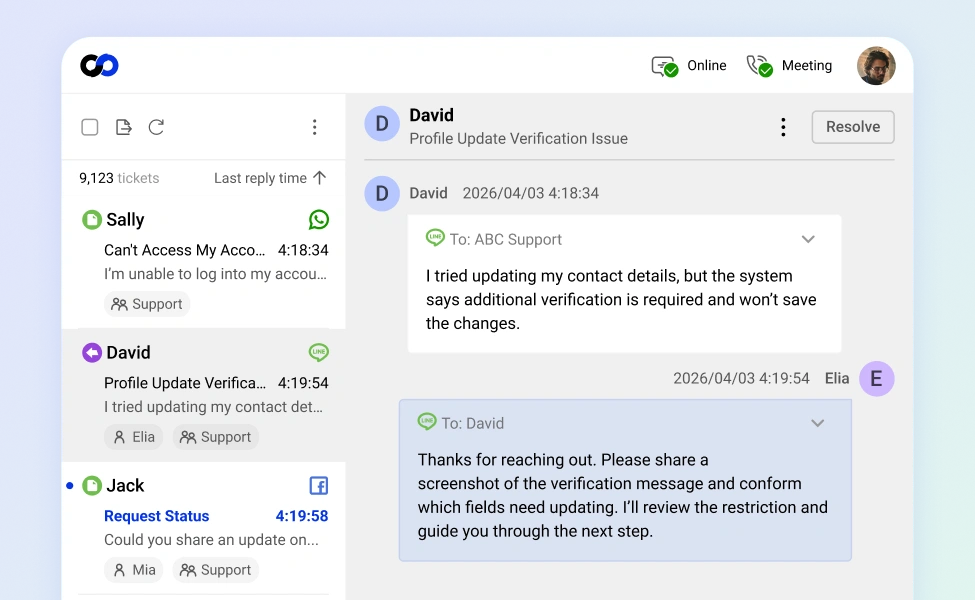Click the WhatsApp icon on Sally's ticket

pos(319,219)
